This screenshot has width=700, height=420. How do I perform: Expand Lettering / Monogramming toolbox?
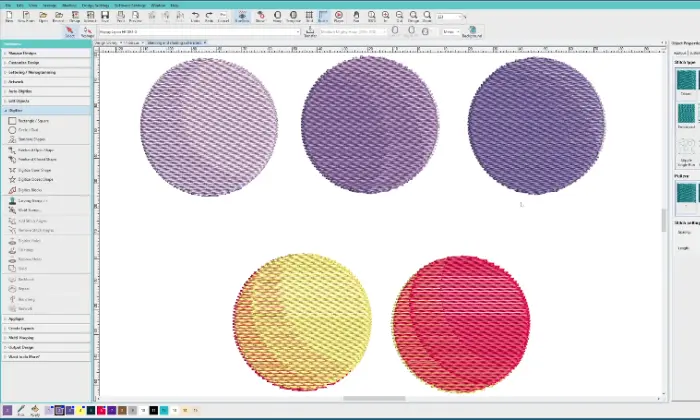(x=46, y=72)
